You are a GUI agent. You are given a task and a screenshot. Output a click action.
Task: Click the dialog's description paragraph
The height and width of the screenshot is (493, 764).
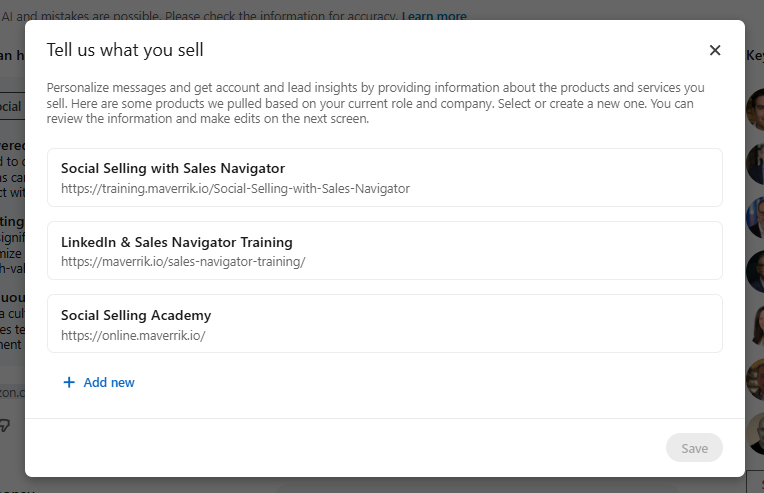click(x=375, y=103)
